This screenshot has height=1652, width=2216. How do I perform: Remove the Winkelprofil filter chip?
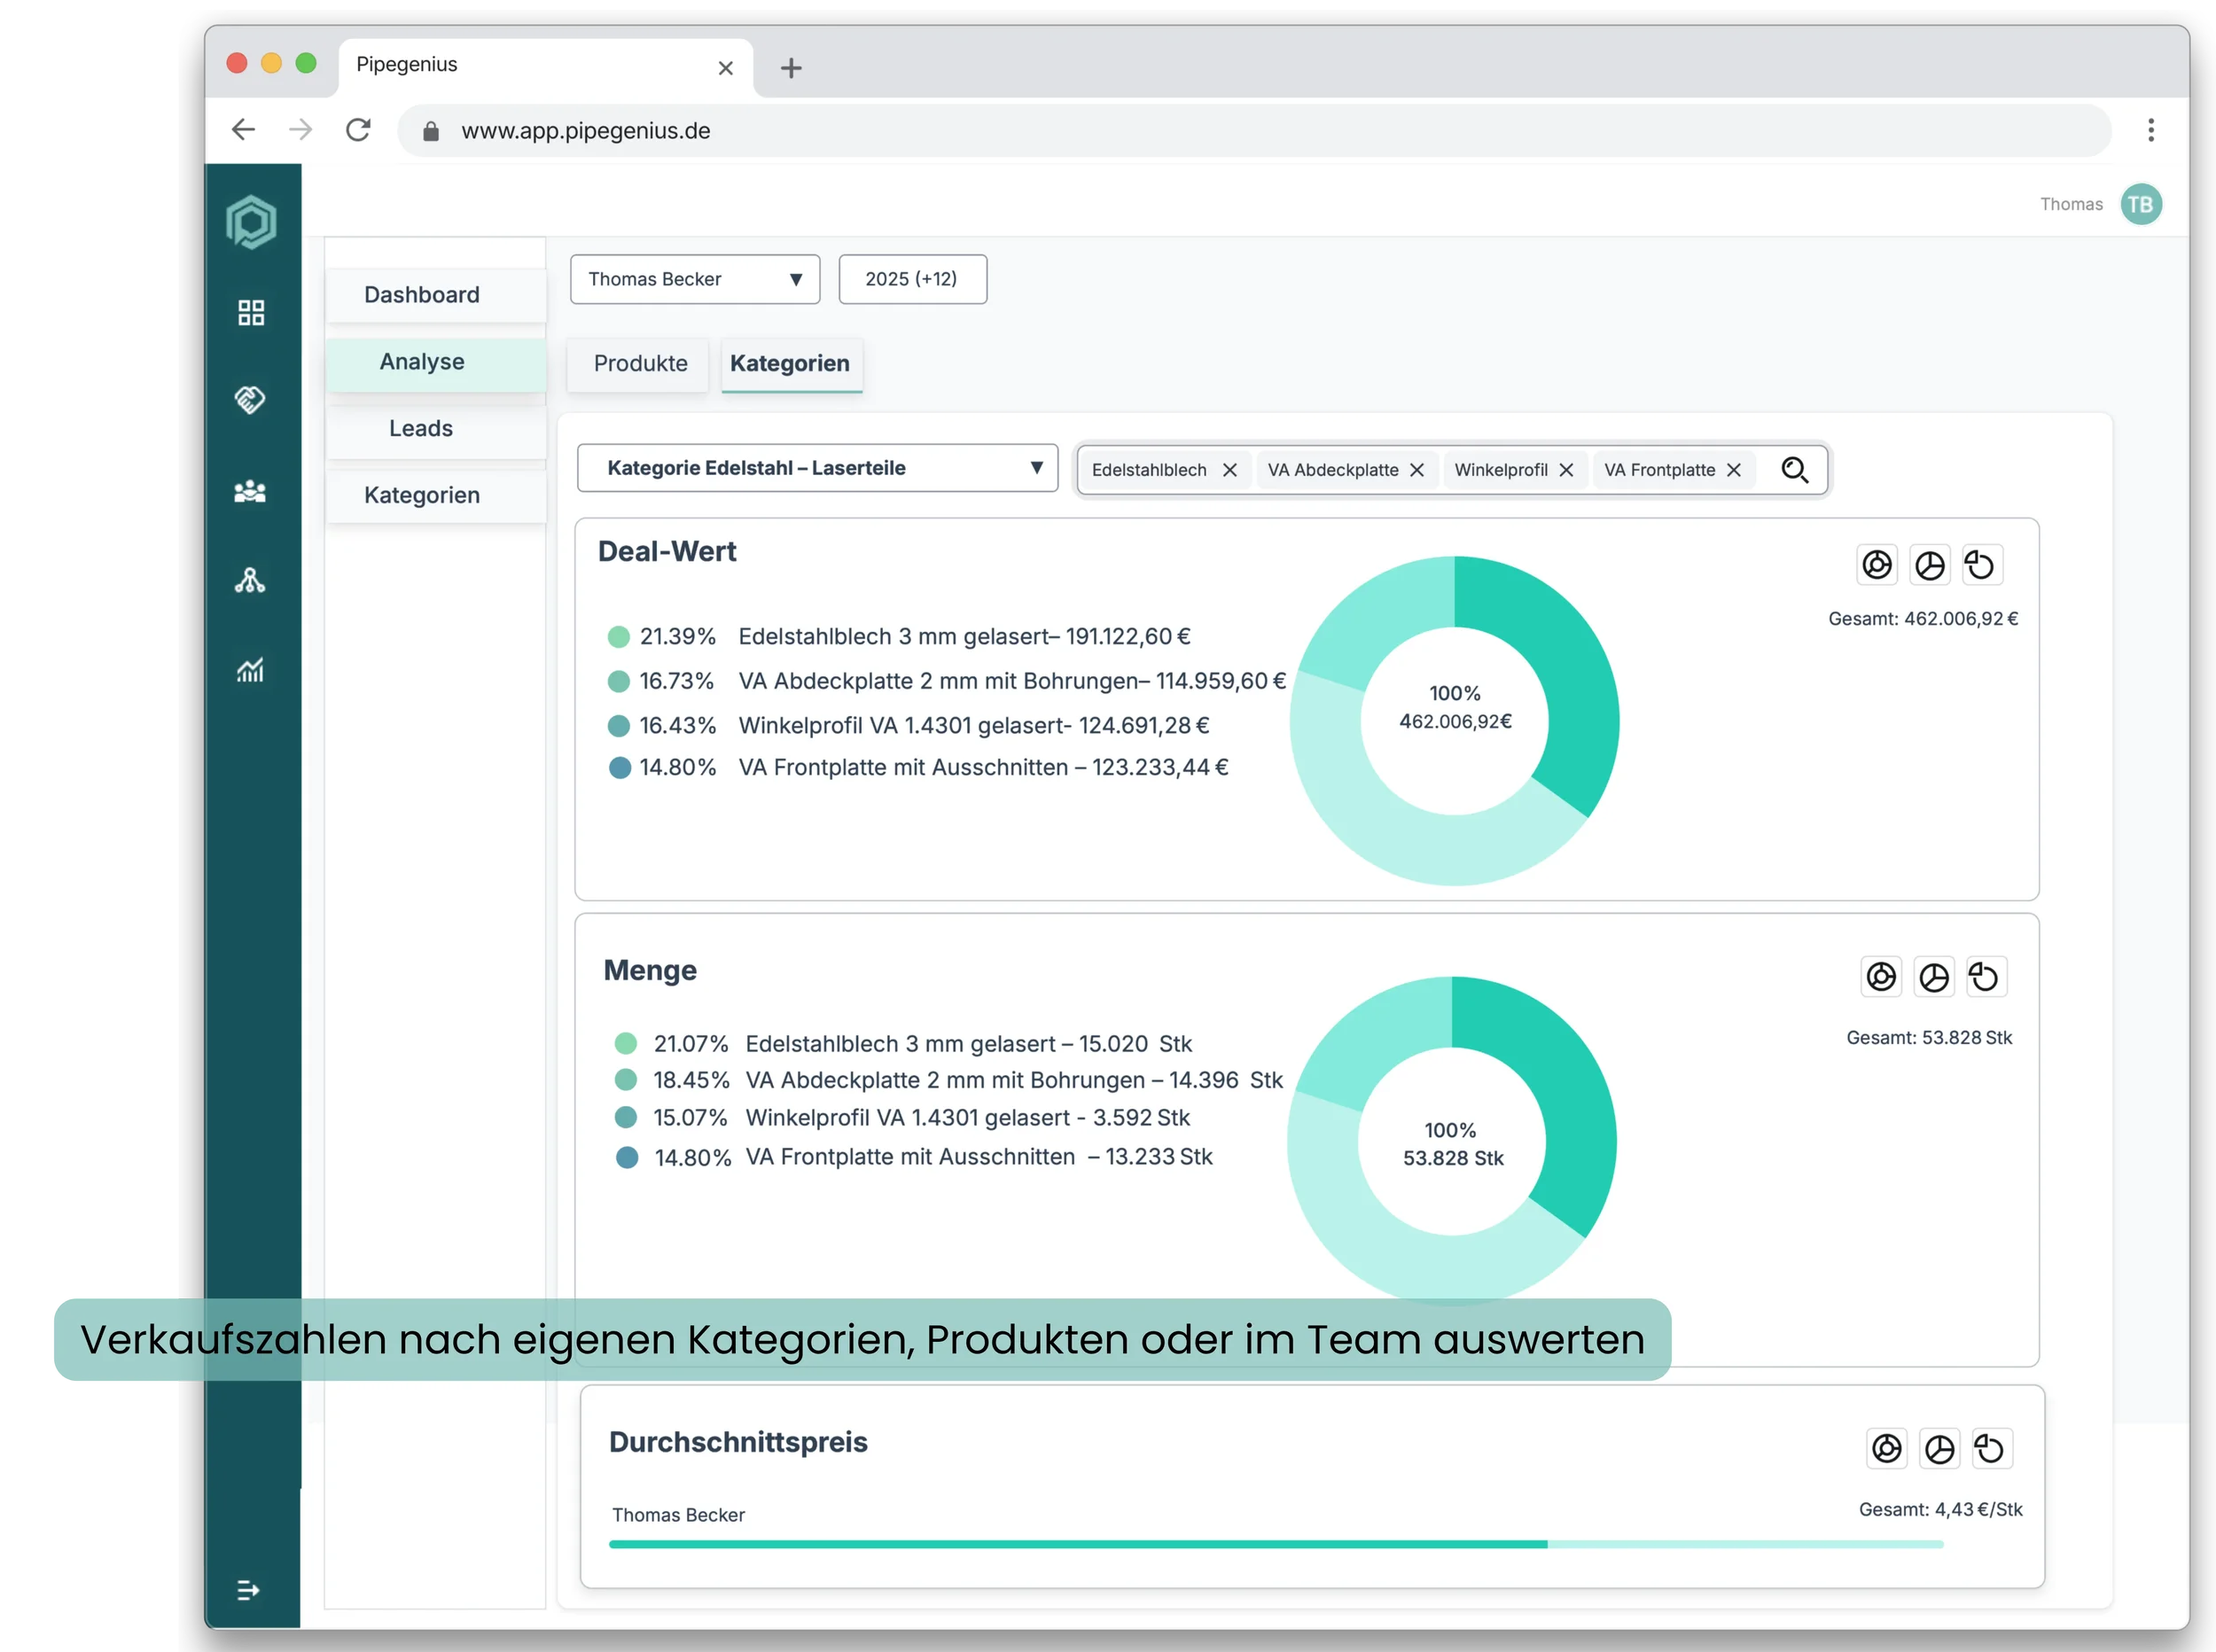click(1566, 470)
